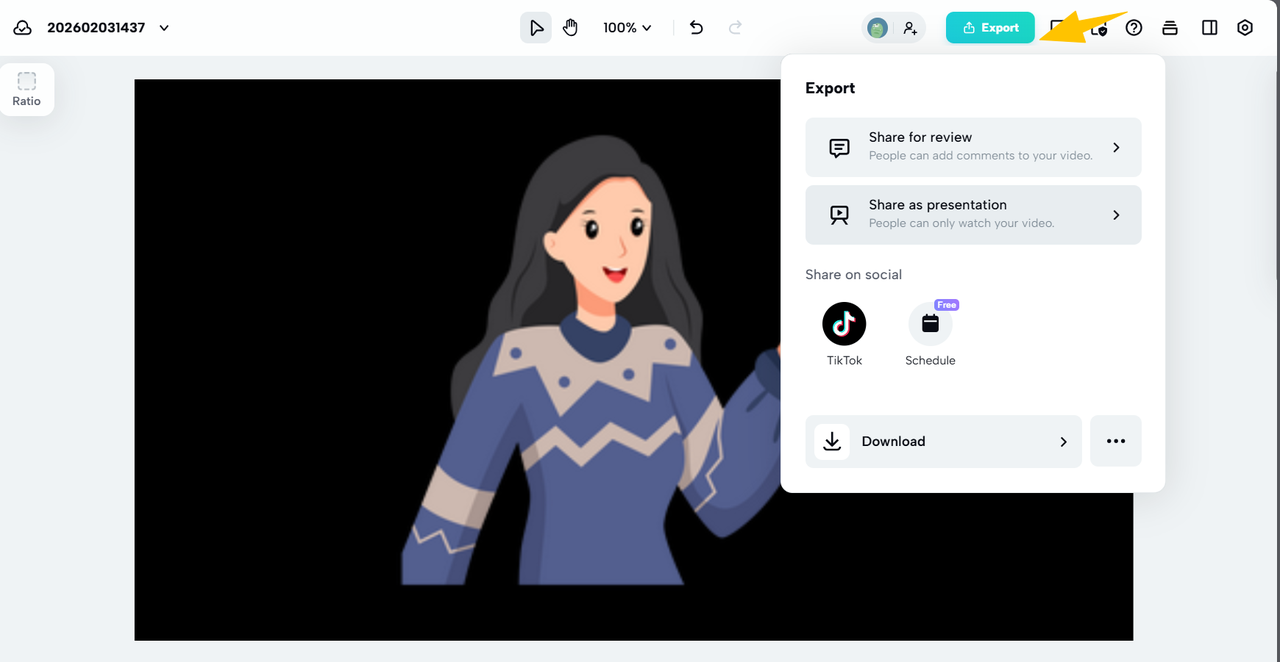Screen dimensions: 1280x662
Task: Select the cursor/move tool in toolbar
Action: pyautogui.click(x=536, y=27)
